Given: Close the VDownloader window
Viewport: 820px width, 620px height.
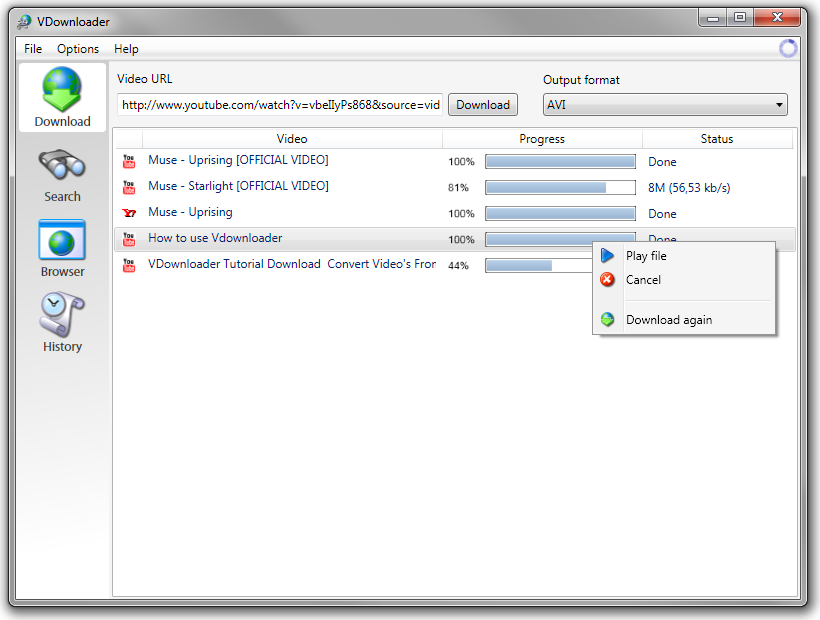Looking at the screenshot, I should coord(777,17).
